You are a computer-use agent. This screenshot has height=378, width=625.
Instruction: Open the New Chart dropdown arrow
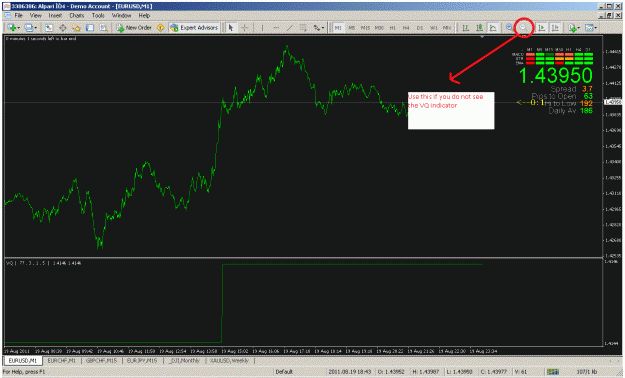click(x=18, y=28)
